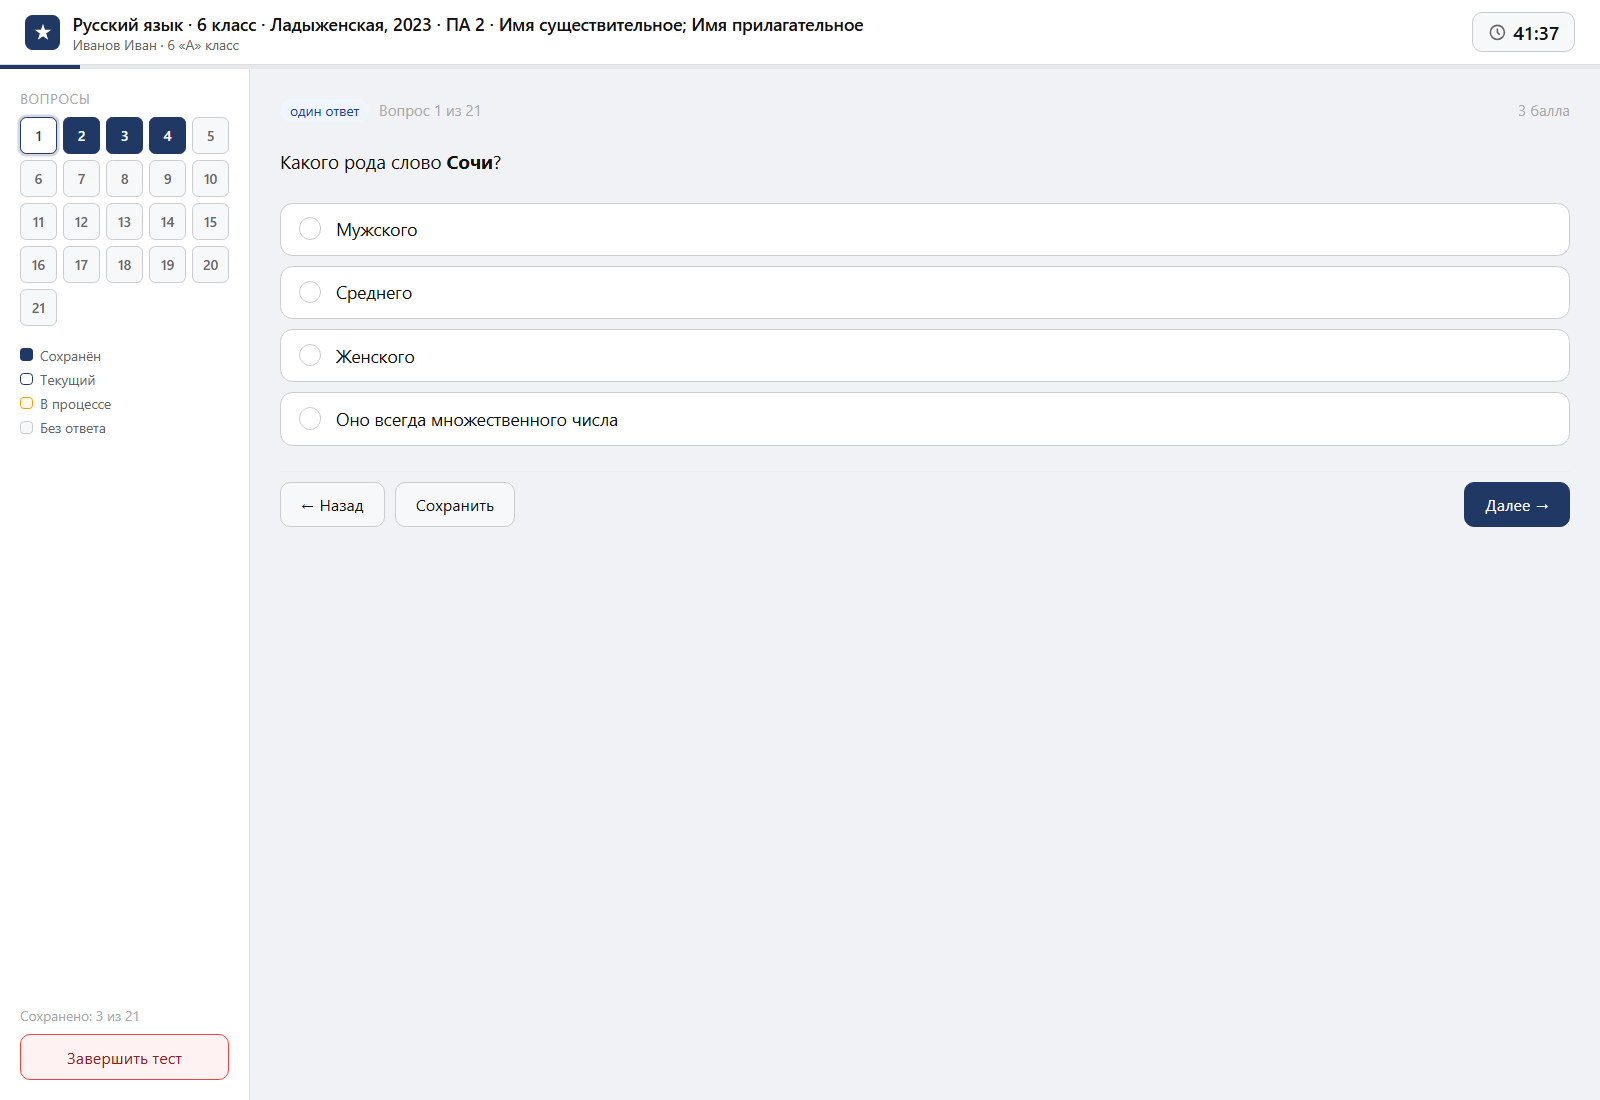Open the last question 21

click(38, 308)
